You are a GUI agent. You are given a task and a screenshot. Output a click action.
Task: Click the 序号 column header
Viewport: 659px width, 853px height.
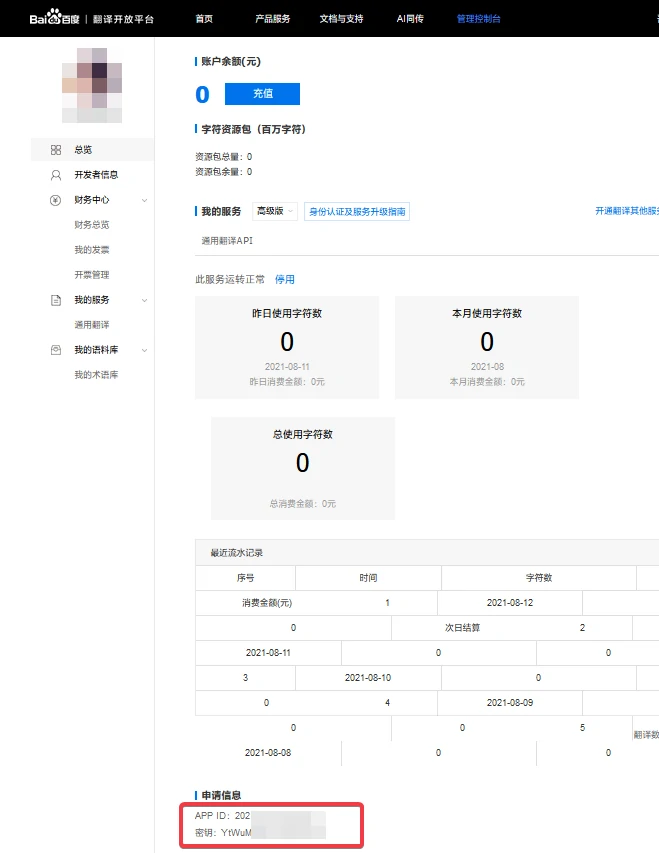(245, 578)
